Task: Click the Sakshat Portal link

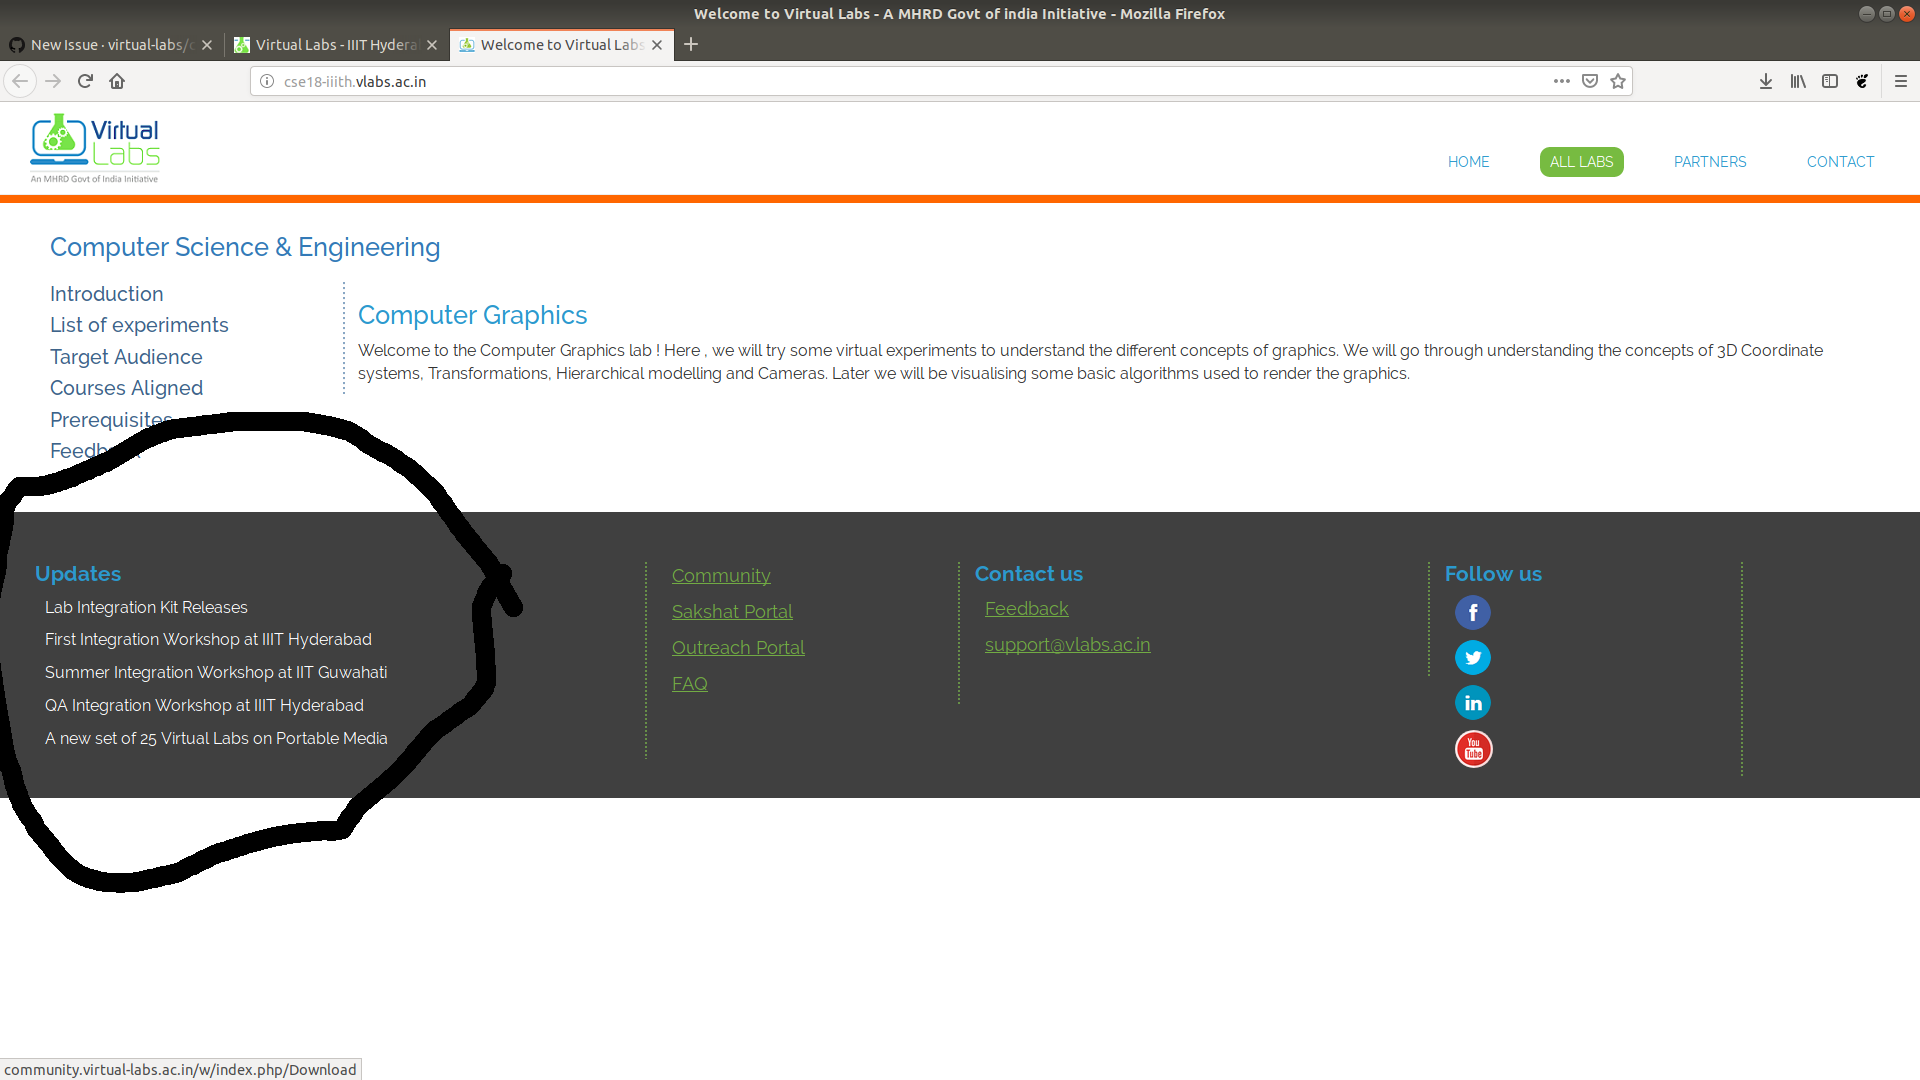Action: tap(732, 611)
